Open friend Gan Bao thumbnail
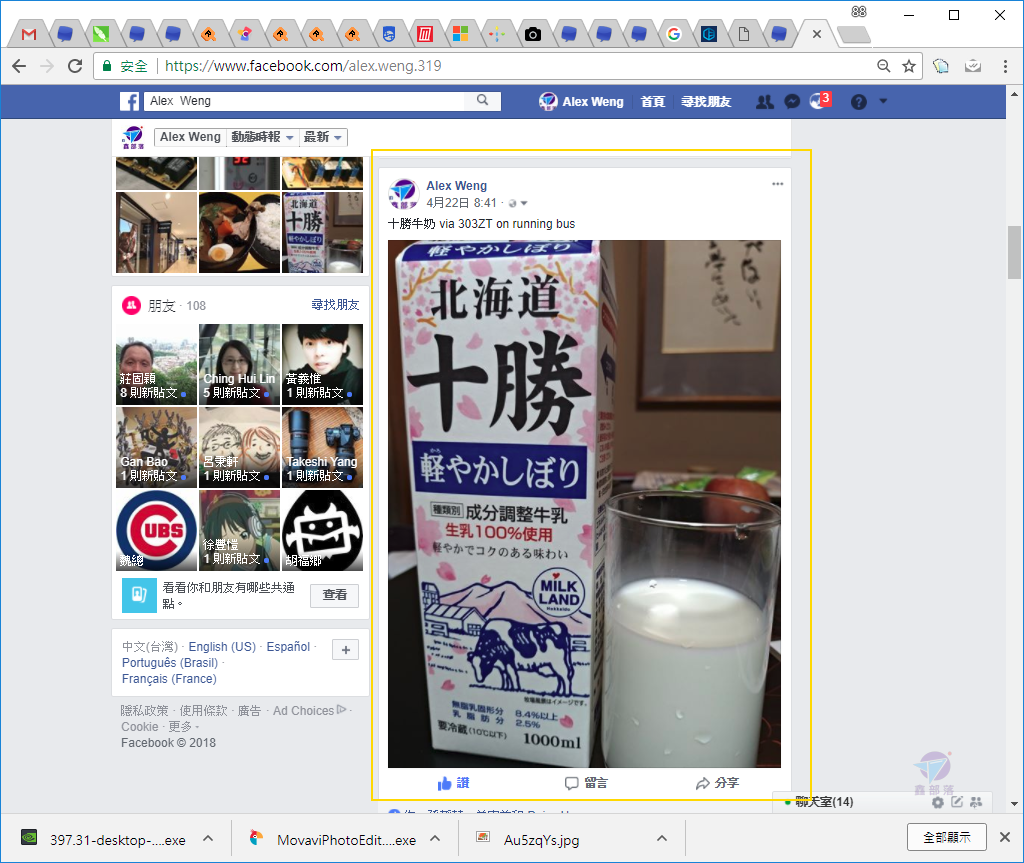The image size is (1024, 863). 156,448
